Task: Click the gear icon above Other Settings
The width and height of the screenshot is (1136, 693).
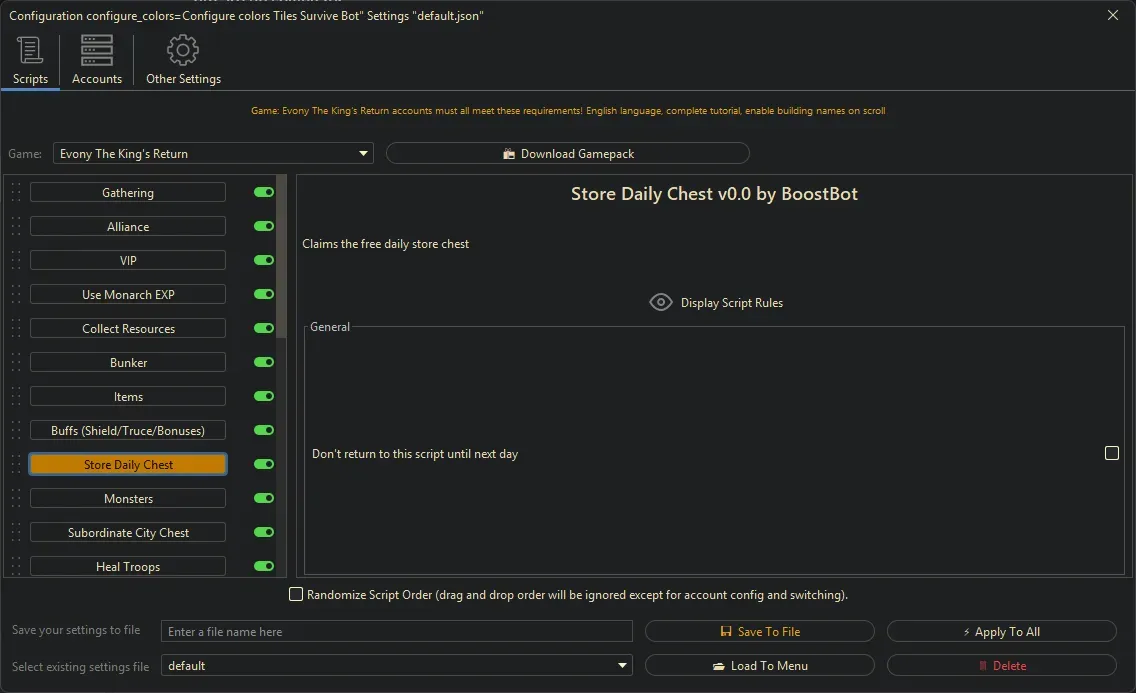Action: (x=183, y=49)
